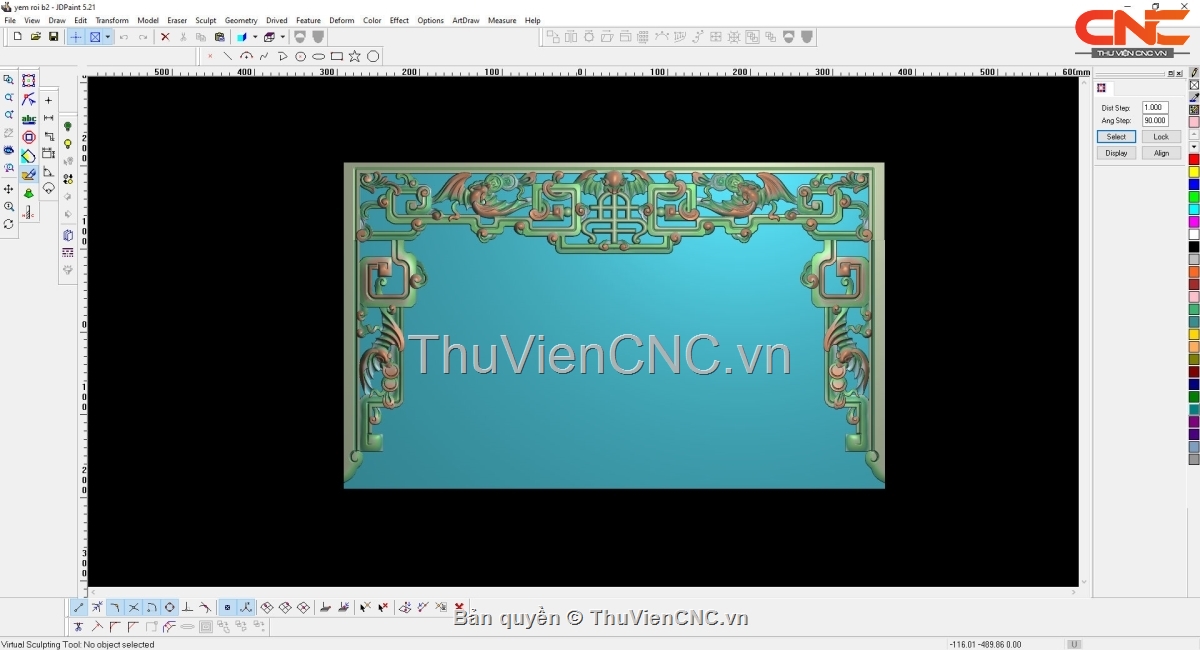Pick the red color swatch
Image resolution: width=1200 pixels, height=650 pixels.
point(1194,160)
